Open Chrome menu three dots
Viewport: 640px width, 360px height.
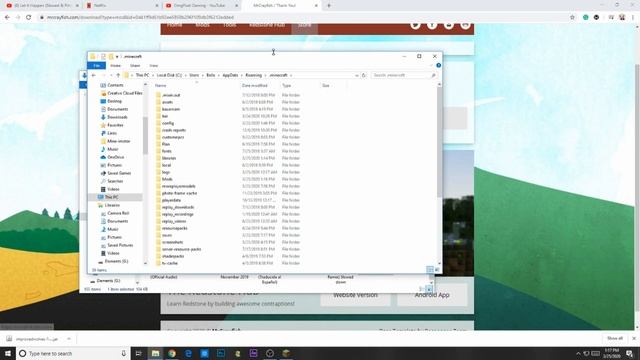point(633,17)
